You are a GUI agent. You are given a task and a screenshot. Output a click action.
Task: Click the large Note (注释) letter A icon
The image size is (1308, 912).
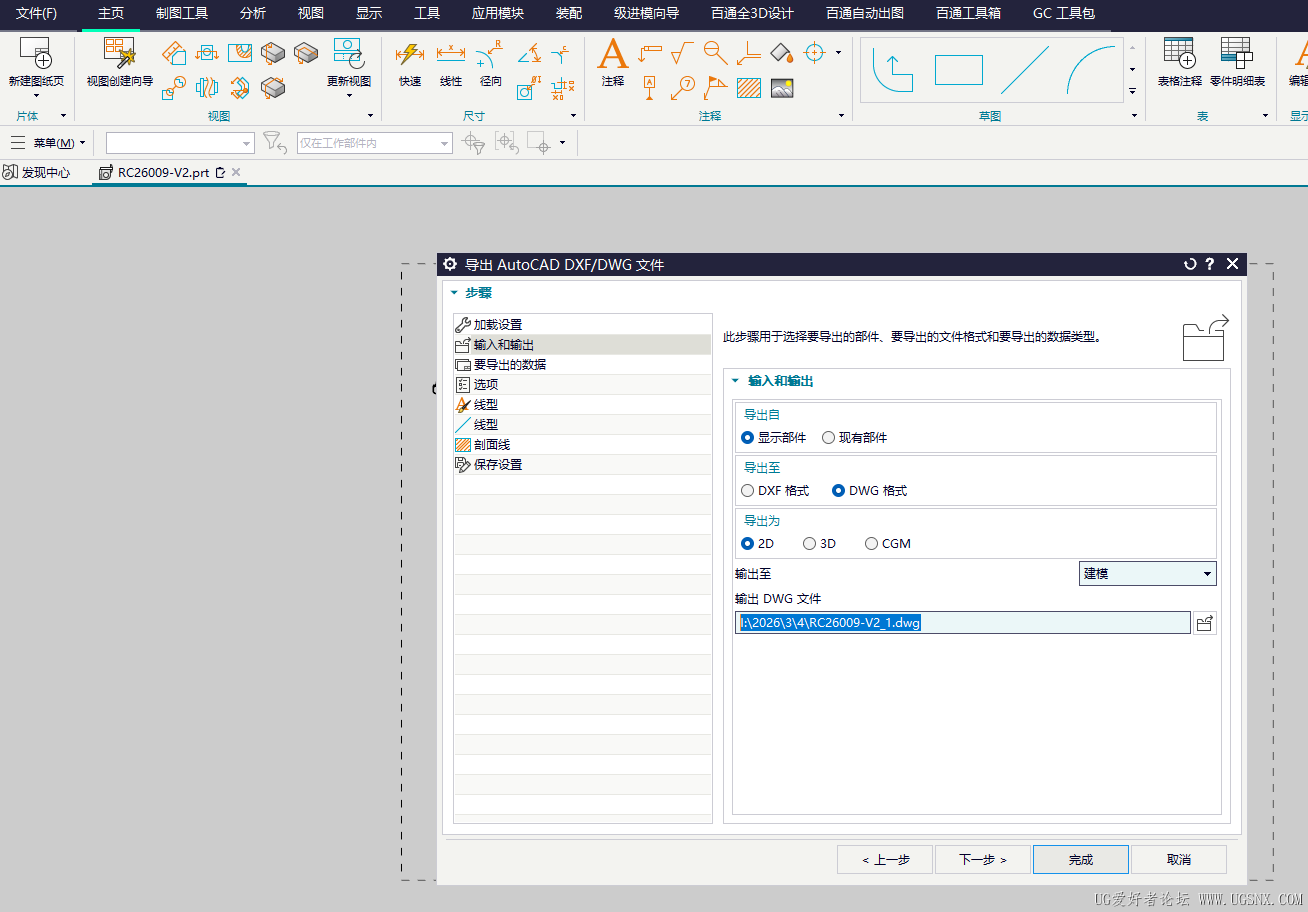[x=612, y=53]
